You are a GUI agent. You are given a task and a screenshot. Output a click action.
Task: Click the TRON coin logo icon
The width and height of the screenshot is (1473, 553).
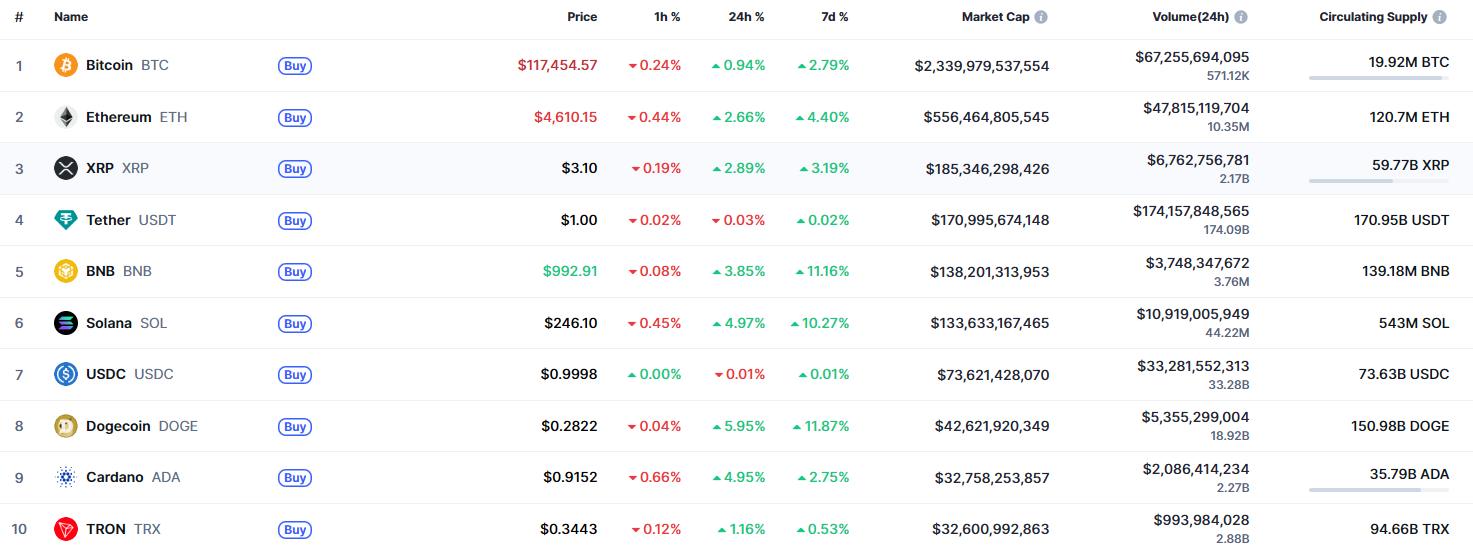pyautogui.click(x=65, y=529)
